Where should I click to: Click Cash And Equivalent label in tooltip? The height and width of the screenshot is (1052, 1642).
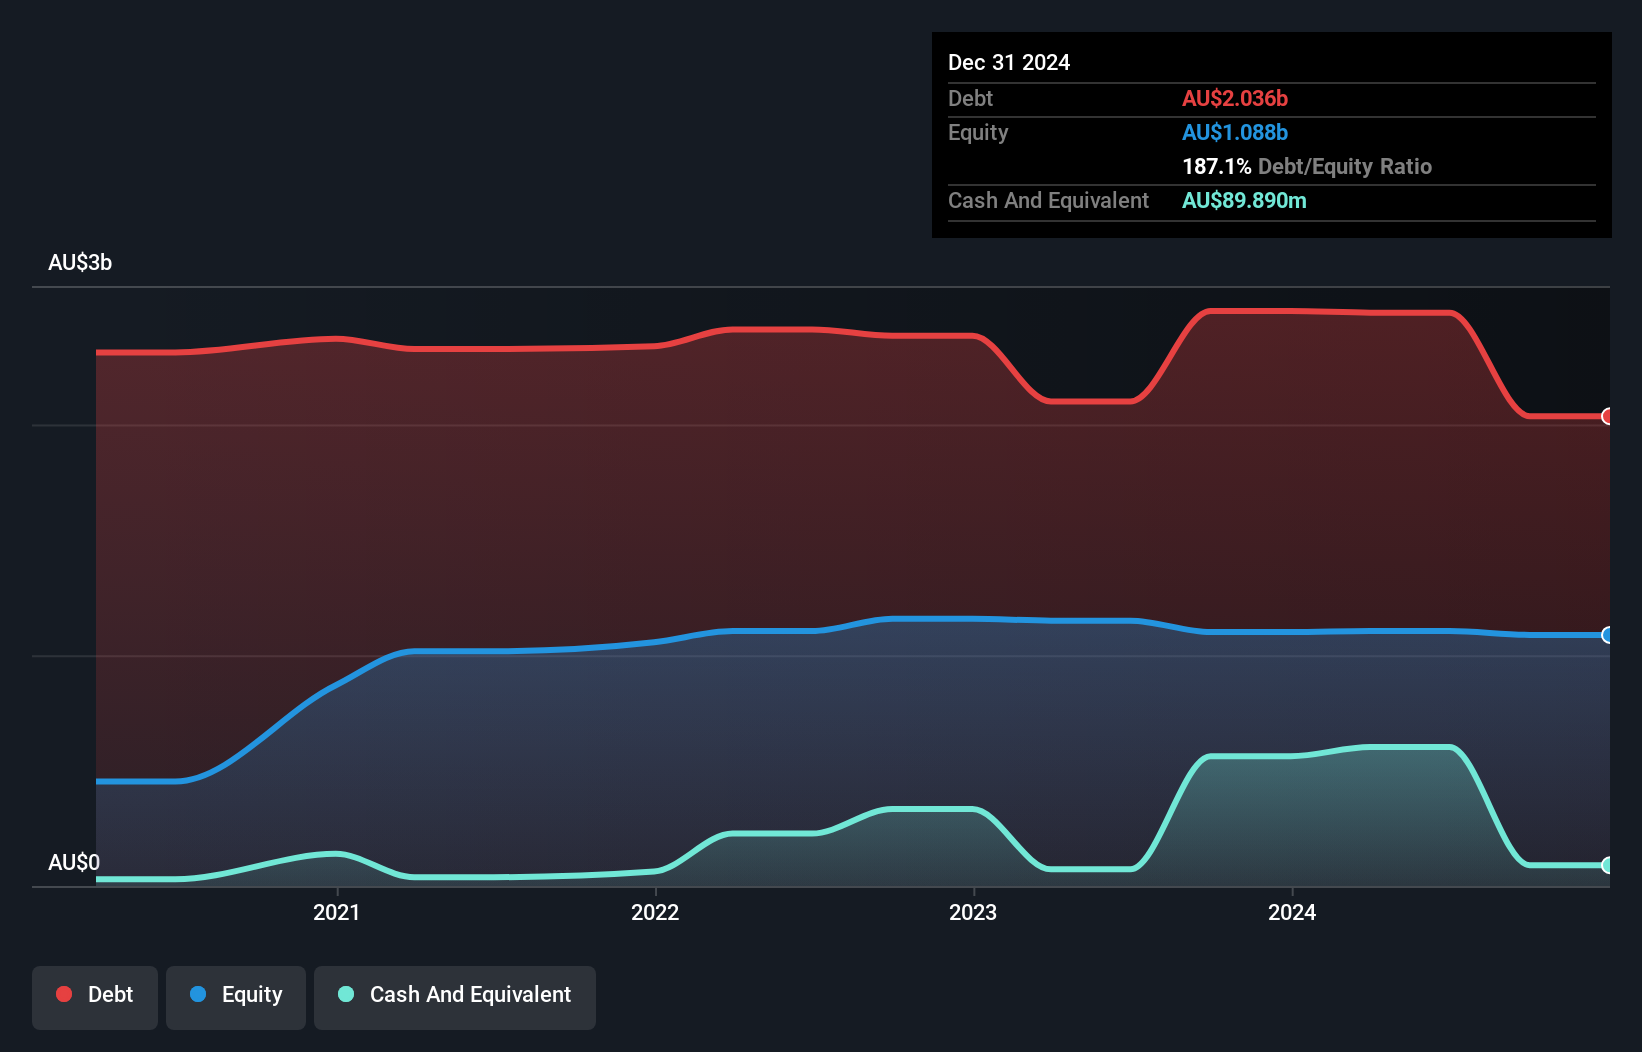(x=1048, y=200)
